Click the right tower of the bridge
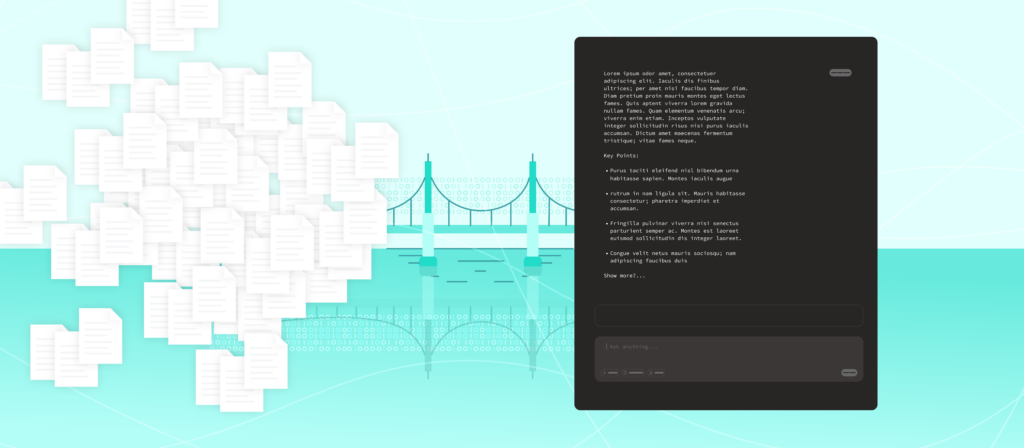Screen dimensions: 1024x448 tap(532, 209)
